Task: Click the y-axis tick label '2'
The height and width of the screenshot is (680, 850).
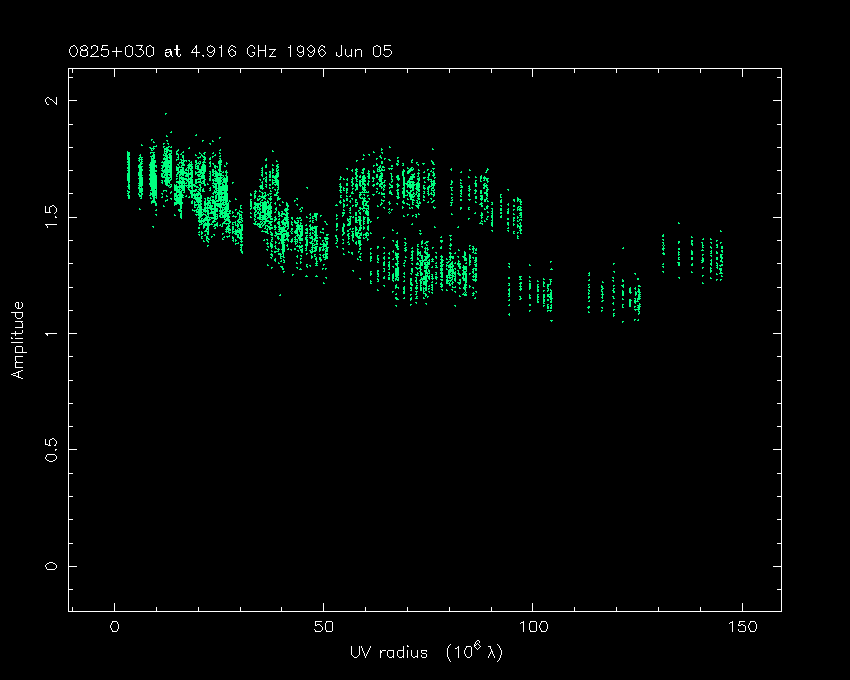Action: [55, 101]
